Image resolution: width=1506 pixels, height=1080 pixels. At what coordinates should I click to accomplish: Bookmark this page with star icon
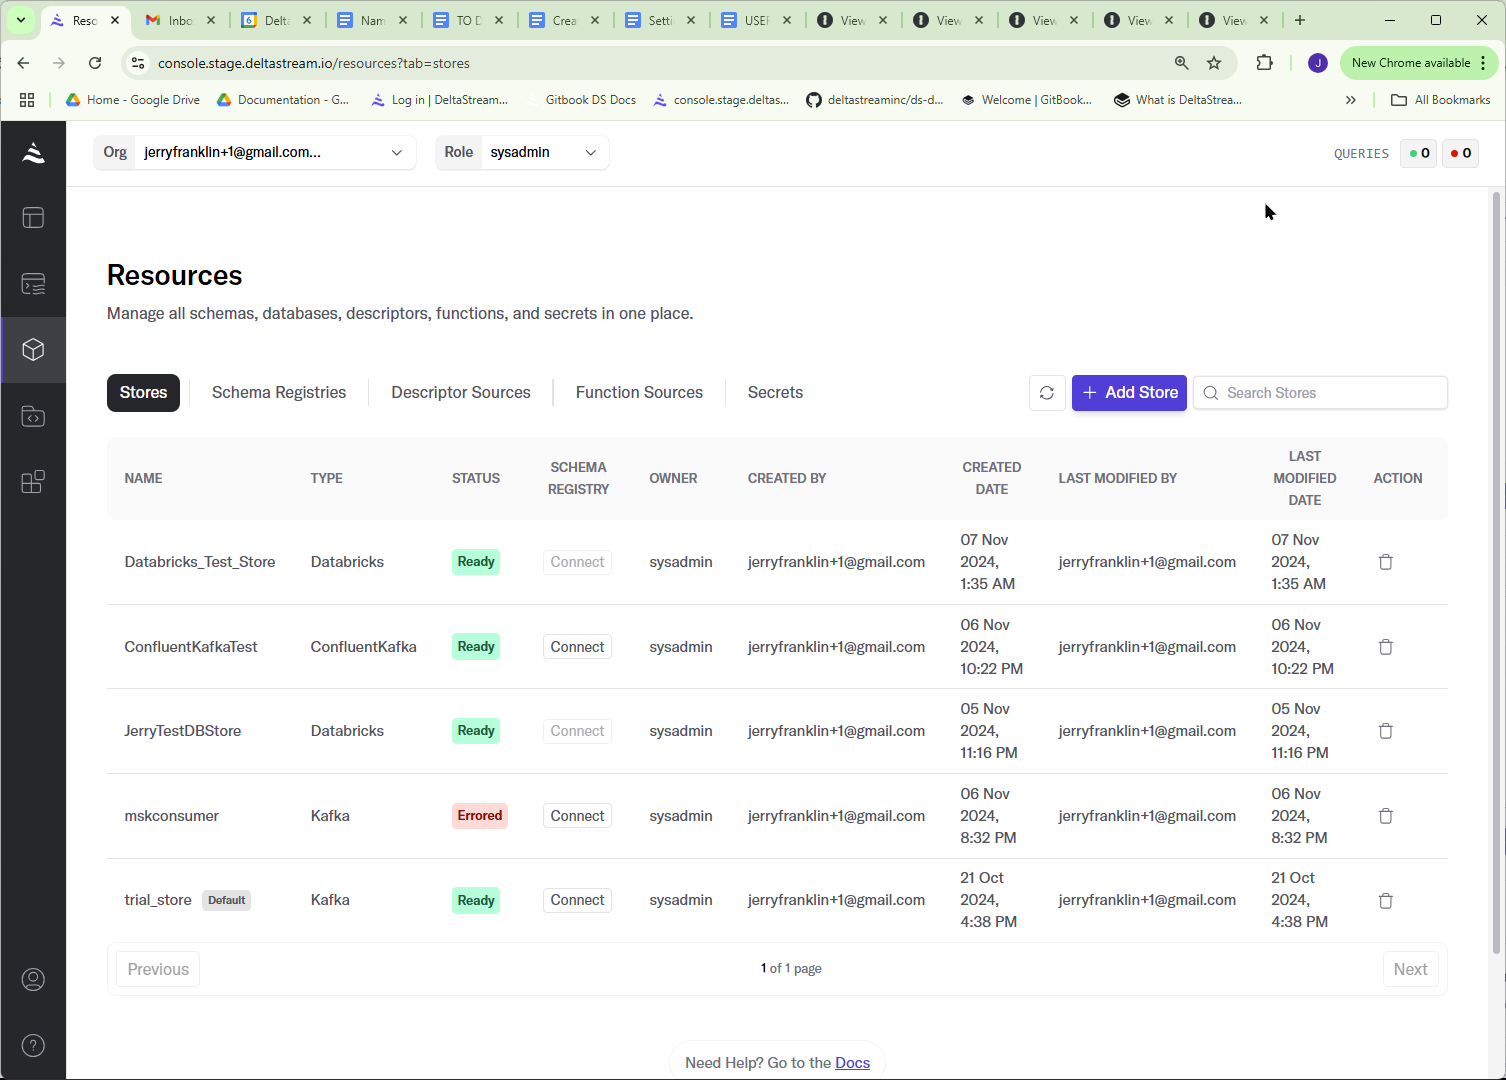[x=1214, y=63]
